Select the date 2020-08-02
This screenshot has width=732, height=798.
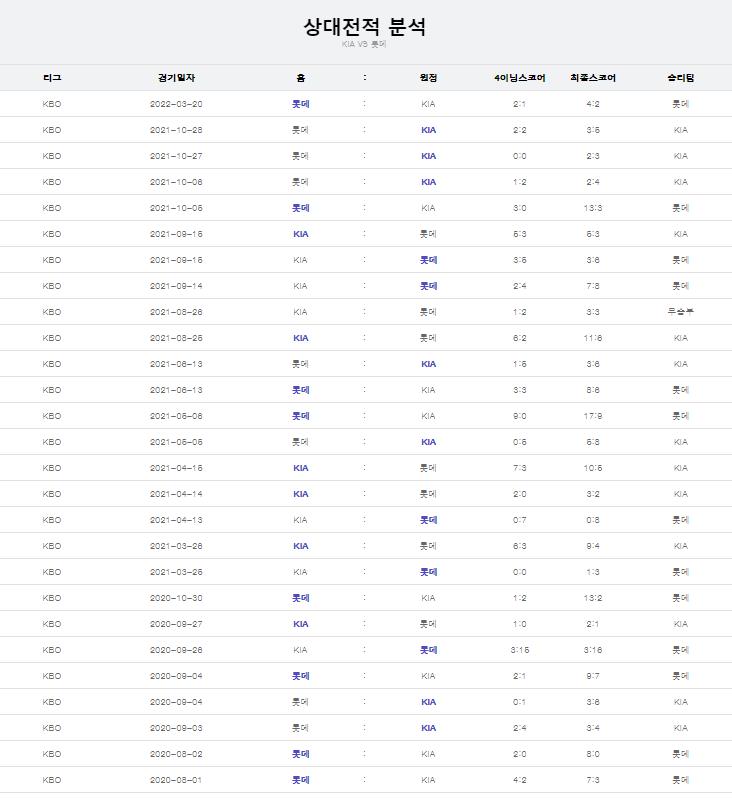[176, 754]
